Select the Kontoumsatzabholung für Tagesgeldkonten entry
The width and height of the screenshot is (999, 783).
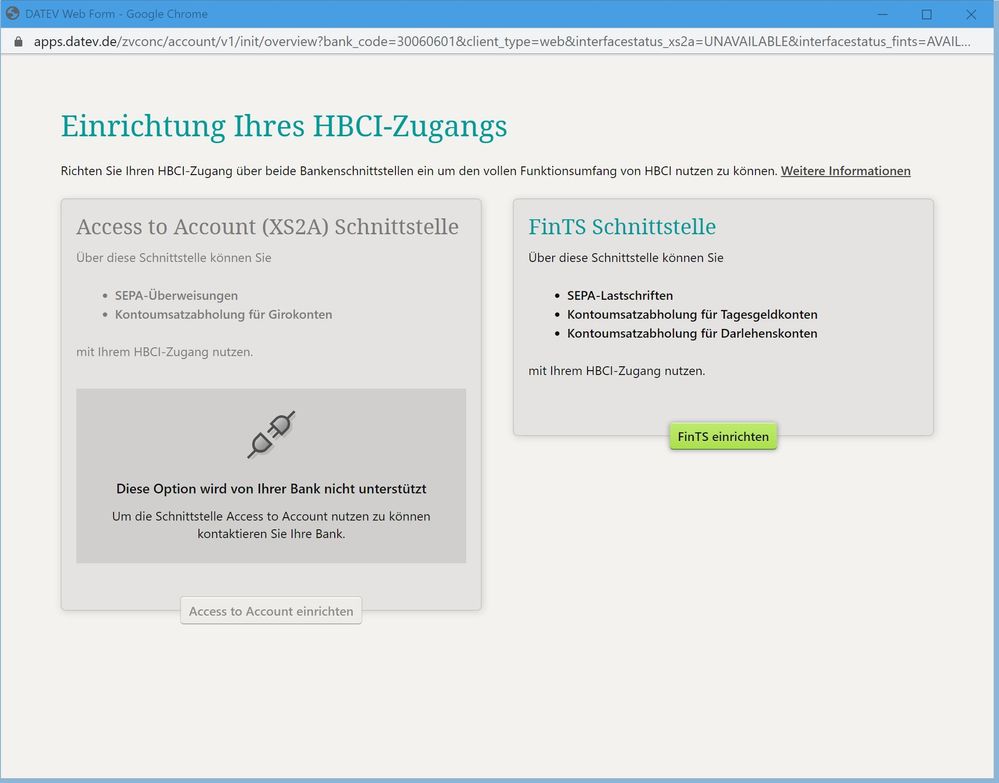[692, 314]
